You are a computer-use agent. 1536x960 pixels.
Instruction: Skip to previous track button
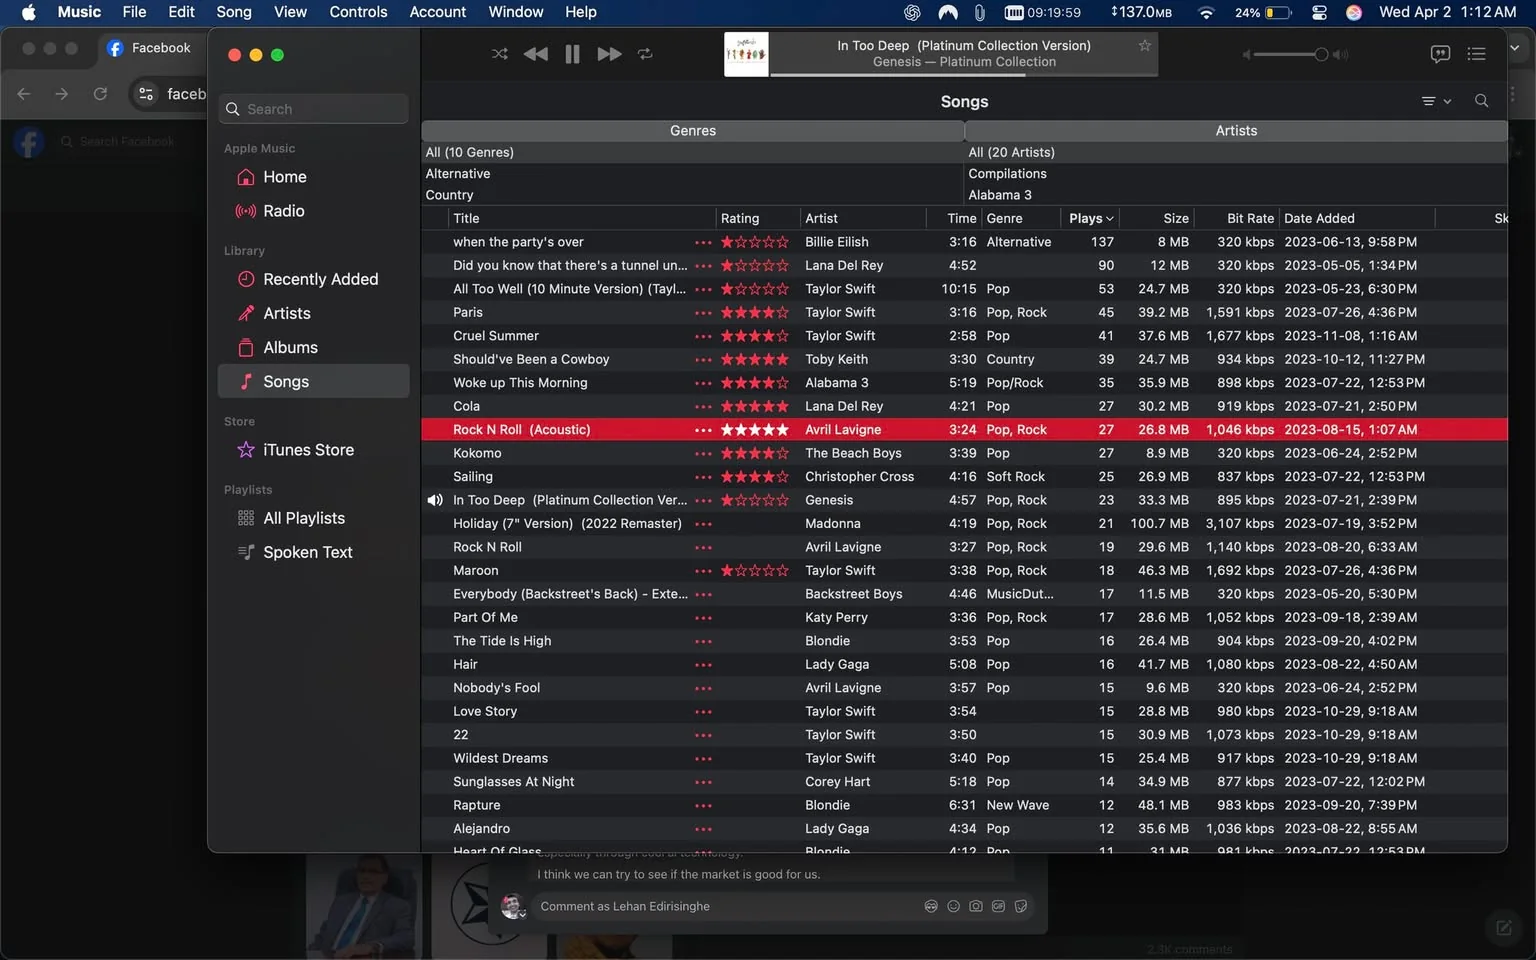click(x=536, y=54)
